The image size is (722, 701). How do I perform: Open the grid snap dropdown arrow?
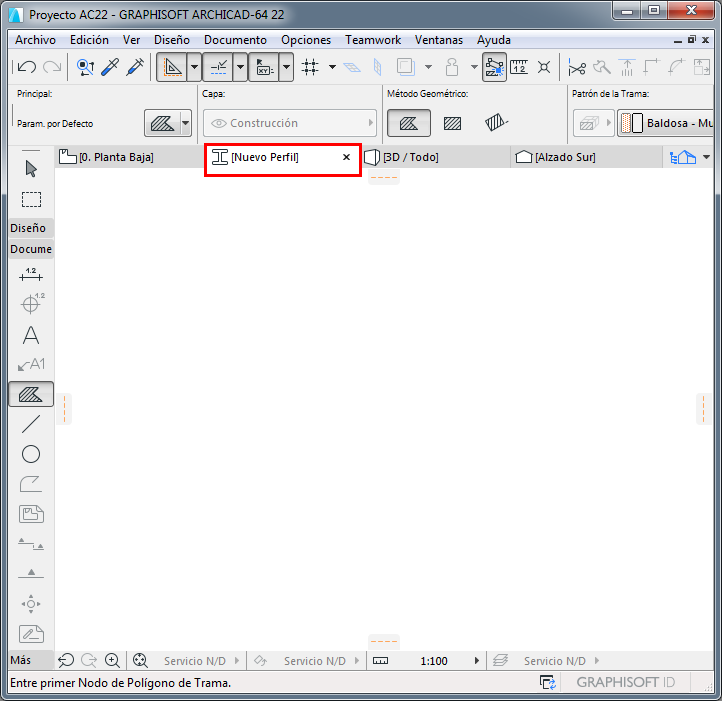point(332,67)
